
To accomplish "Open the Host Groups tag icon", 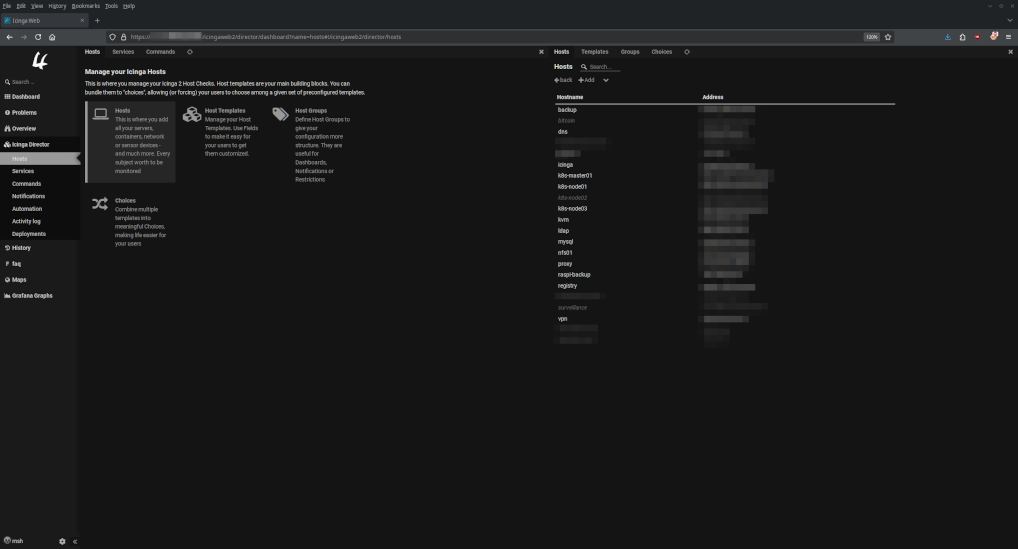I will pyautogui.click(x=280, y=115).
